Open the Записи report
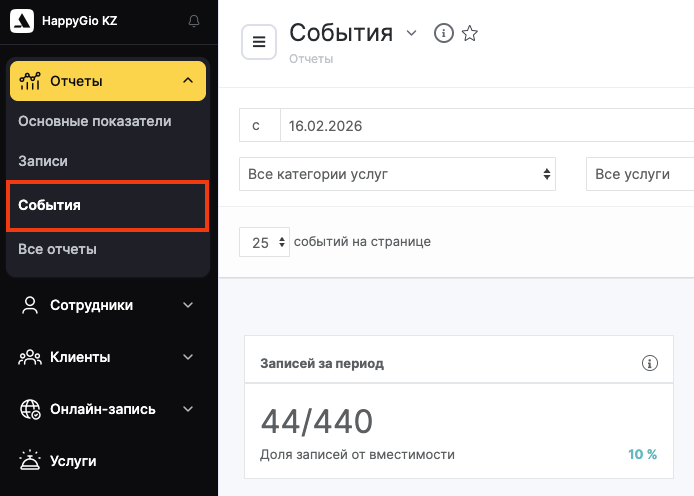This screenshot has height=496, width=694. point(43,160)
